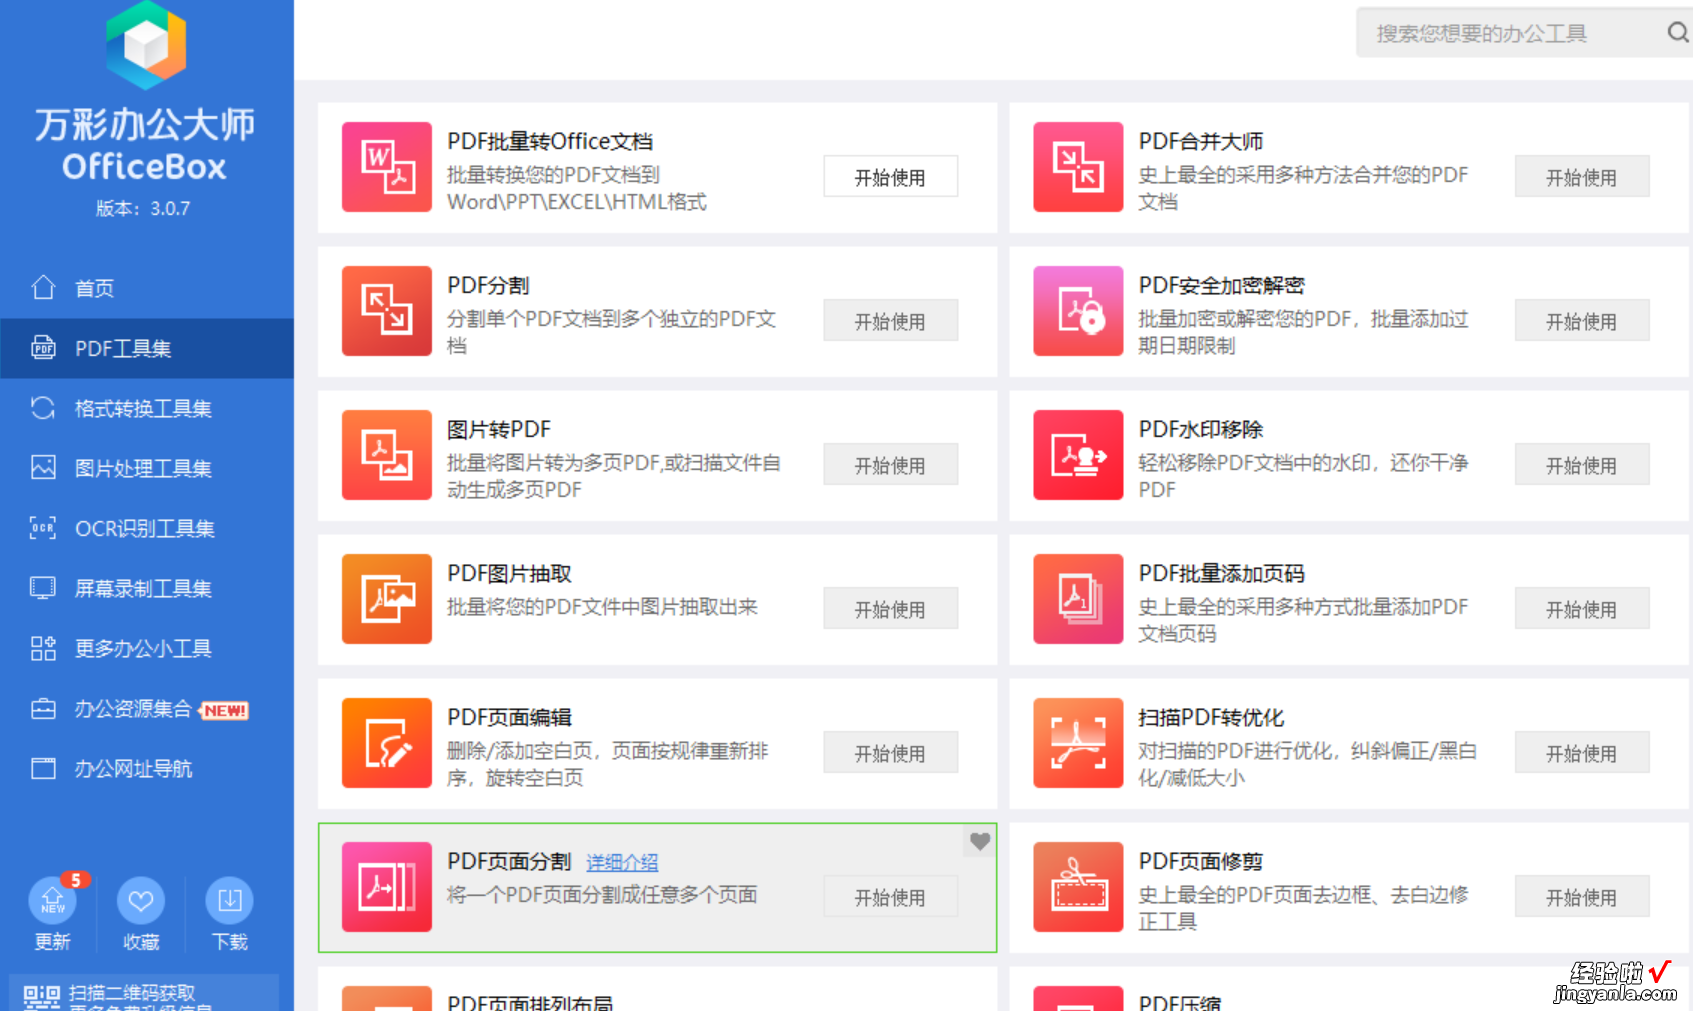
Task: Open 屏幕录制工具集 in the sidebar
Action: (147, 588)
